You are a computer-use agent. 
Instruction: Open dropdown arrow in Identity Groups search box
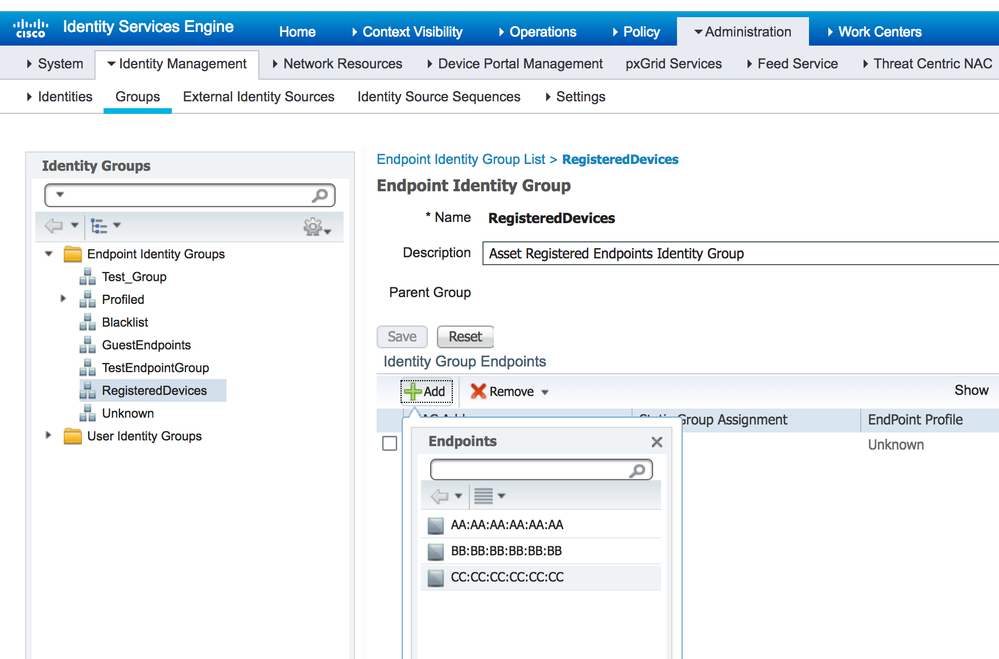coord(60,194)
